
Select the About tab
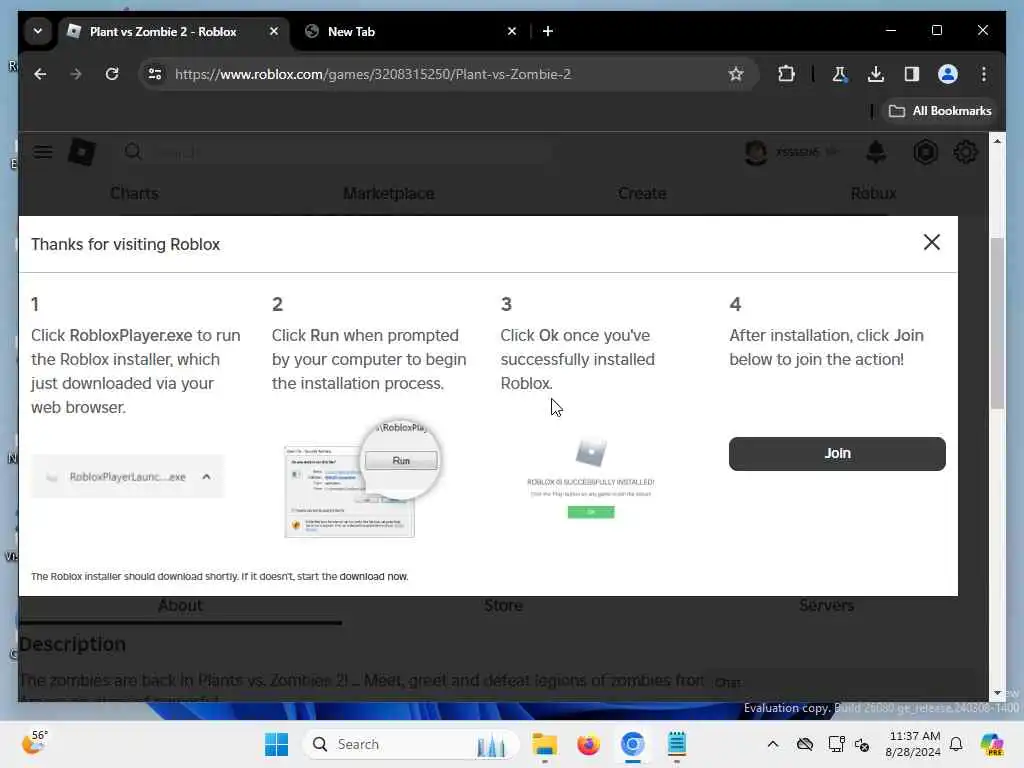pyautogui.click(x=180, y=605)
